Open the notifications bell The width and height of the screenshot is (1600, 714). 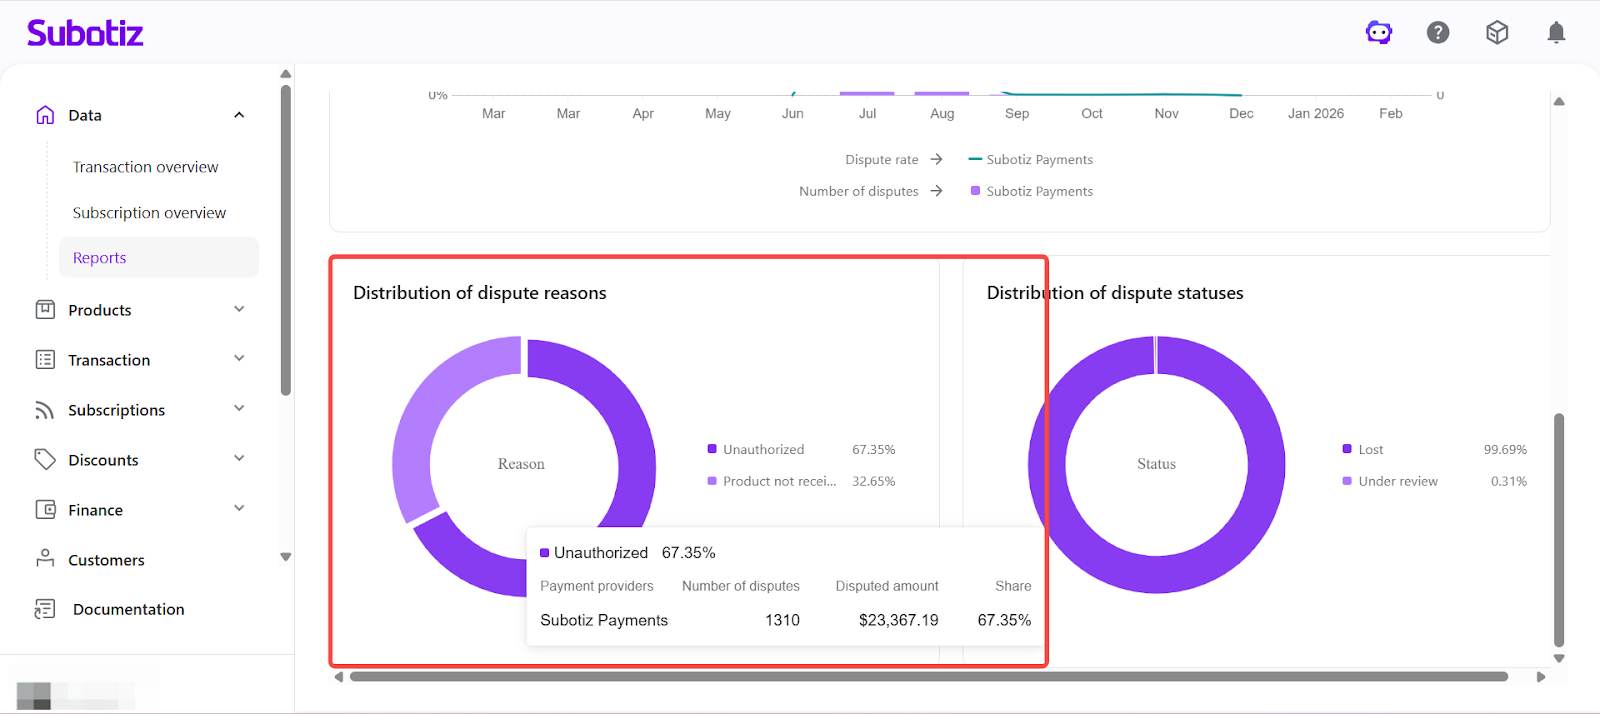1556,33
